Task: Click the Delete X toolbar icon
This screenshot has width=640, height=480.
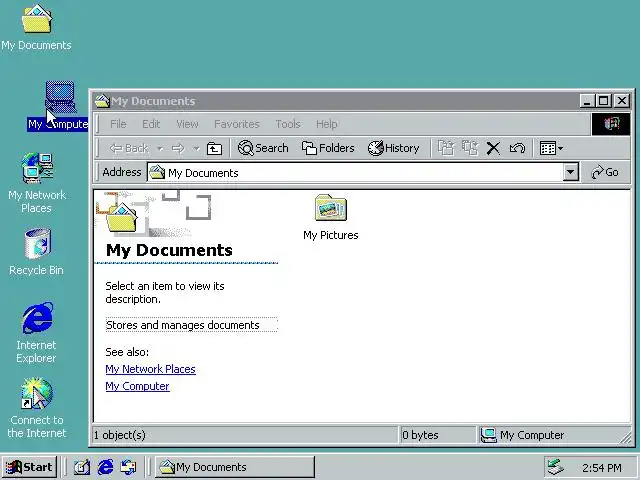Action: pos(493,148)
